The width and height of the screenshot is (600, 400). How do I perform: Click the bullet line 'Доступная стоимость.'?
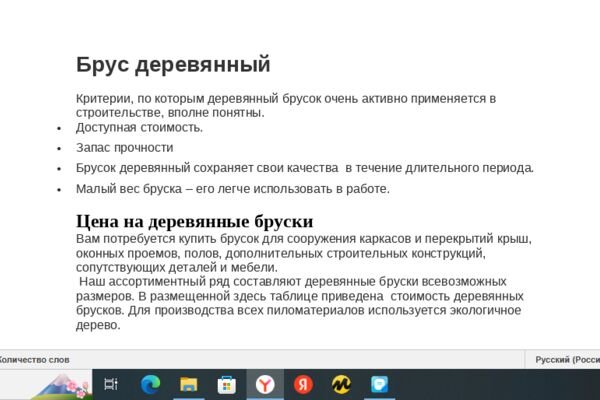(x=139, y=127)
